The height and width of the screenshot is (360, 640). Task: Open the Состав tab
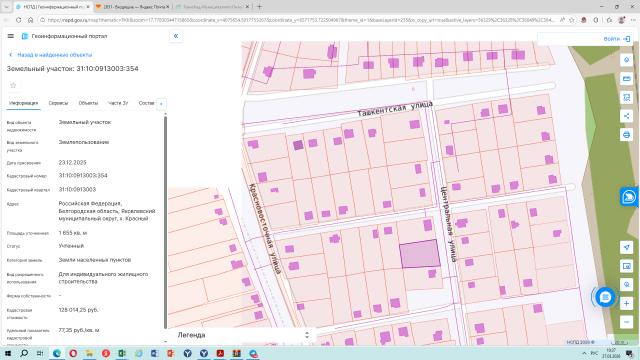[x=147, y=103]
